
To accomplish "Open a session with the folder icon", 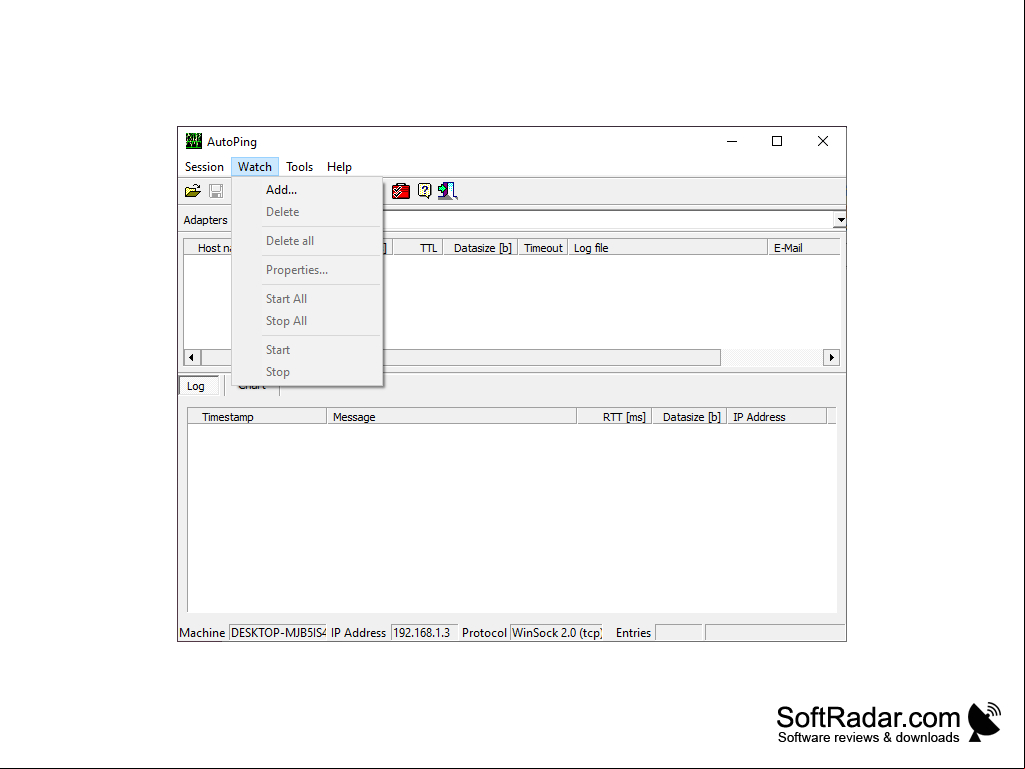I will tap(193, 191).
